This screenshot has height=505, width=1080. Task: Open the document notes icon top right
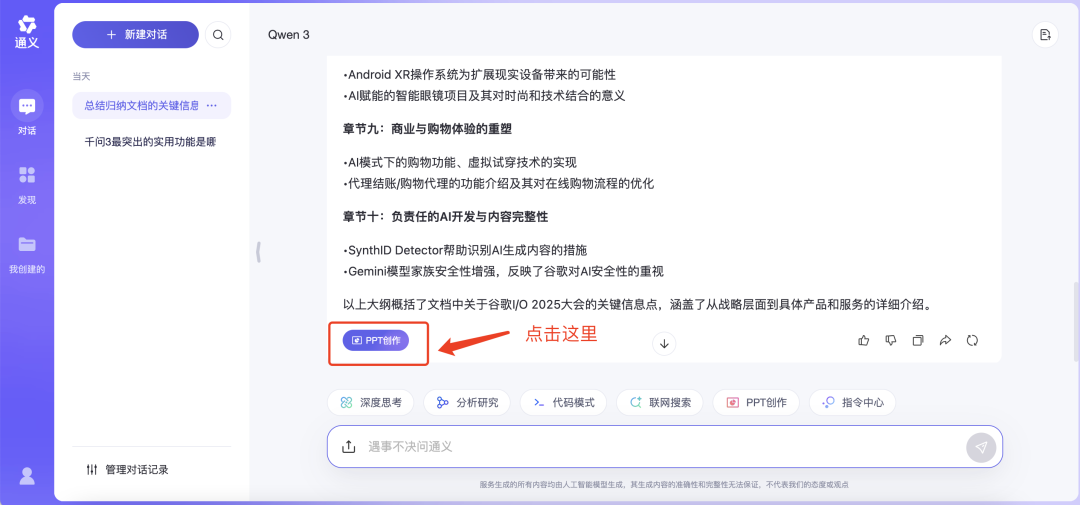click(x=1045, y=35)
